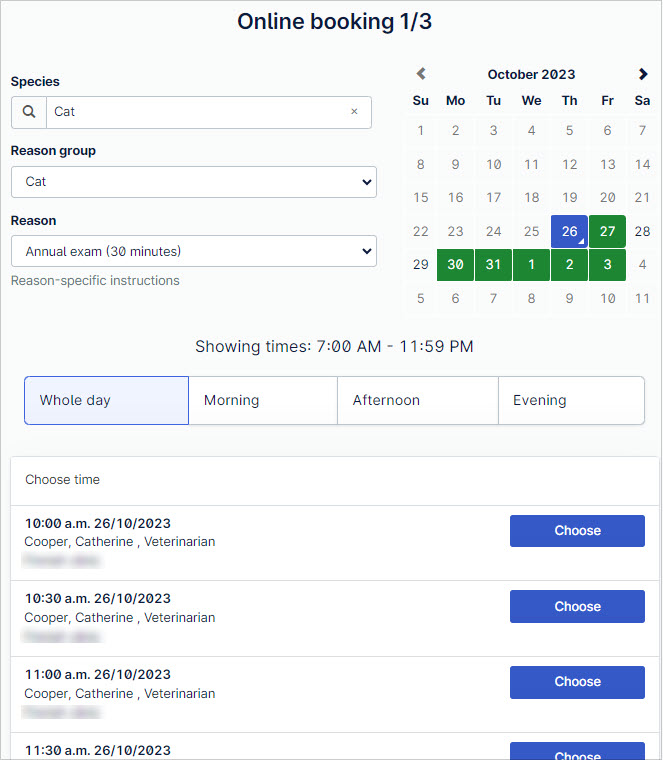Select green November 2 in the calendar
The height and width of the screenshot is (760, 663).
(x=569, y=265)
